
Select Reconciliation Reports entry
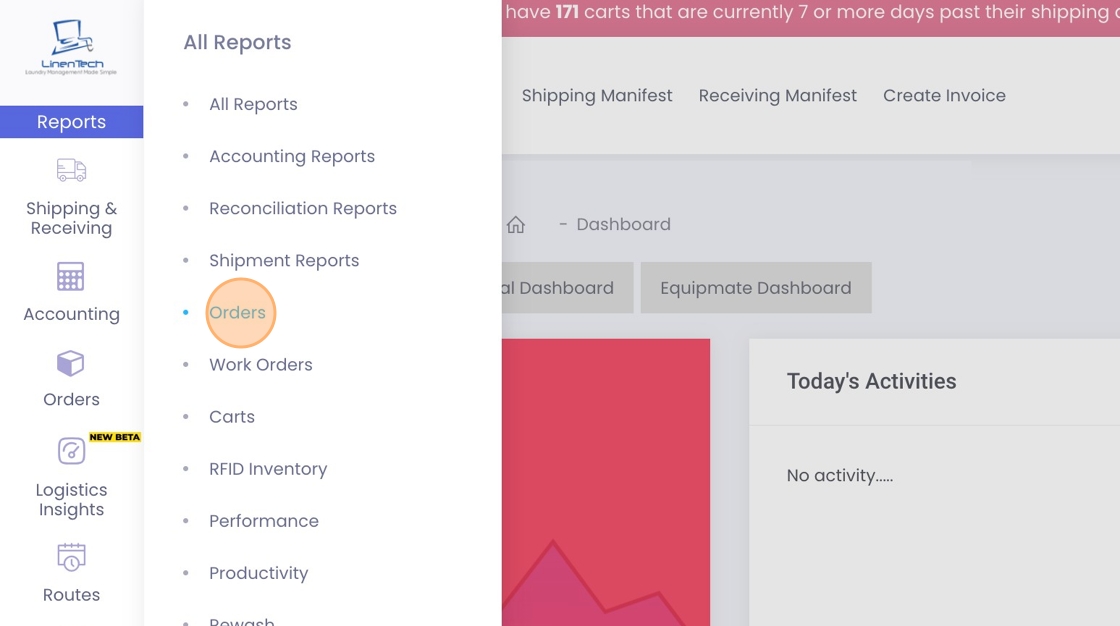[x=303, y=208]
